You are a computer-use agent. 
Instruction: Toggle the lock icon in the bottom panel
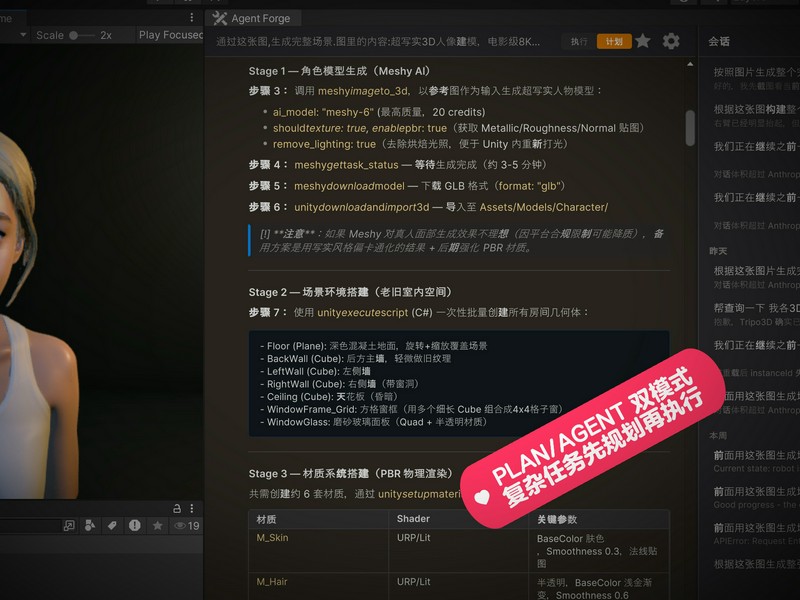pos(177,508)
